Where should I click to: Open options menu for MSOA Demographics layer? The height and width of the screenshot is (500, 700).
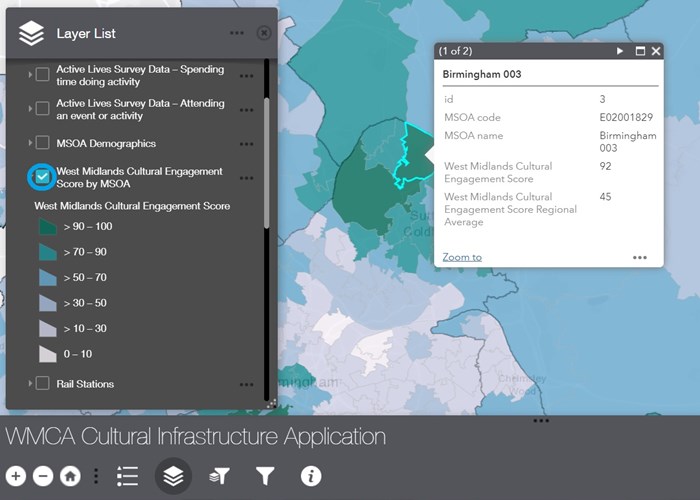click(246, 143)
